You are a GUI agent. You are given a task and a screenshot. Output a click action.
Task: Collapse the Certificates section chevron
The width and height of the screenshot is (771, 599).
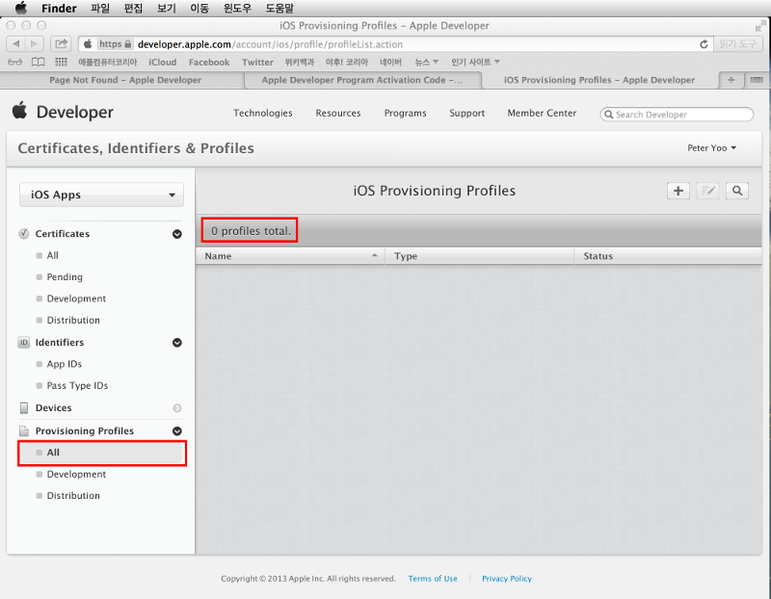[x=177, y=234]
